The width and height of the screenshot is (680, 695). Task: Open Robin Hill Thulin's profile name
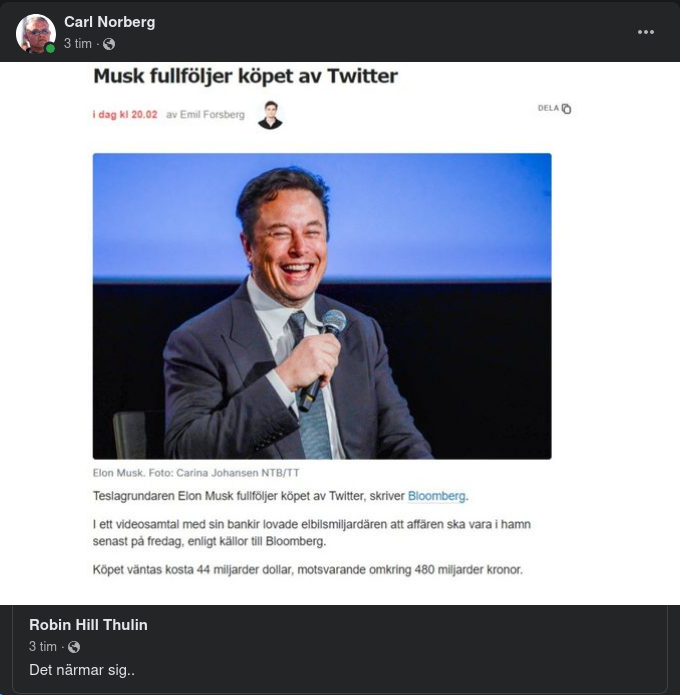(88, 625)
